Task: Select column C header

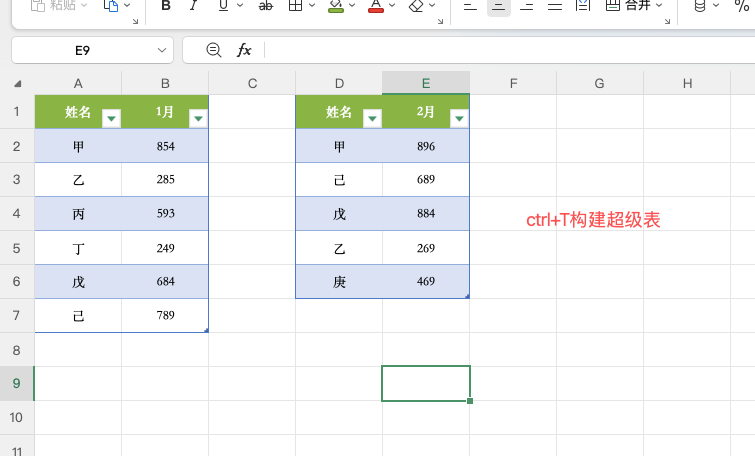Action: 252,83
